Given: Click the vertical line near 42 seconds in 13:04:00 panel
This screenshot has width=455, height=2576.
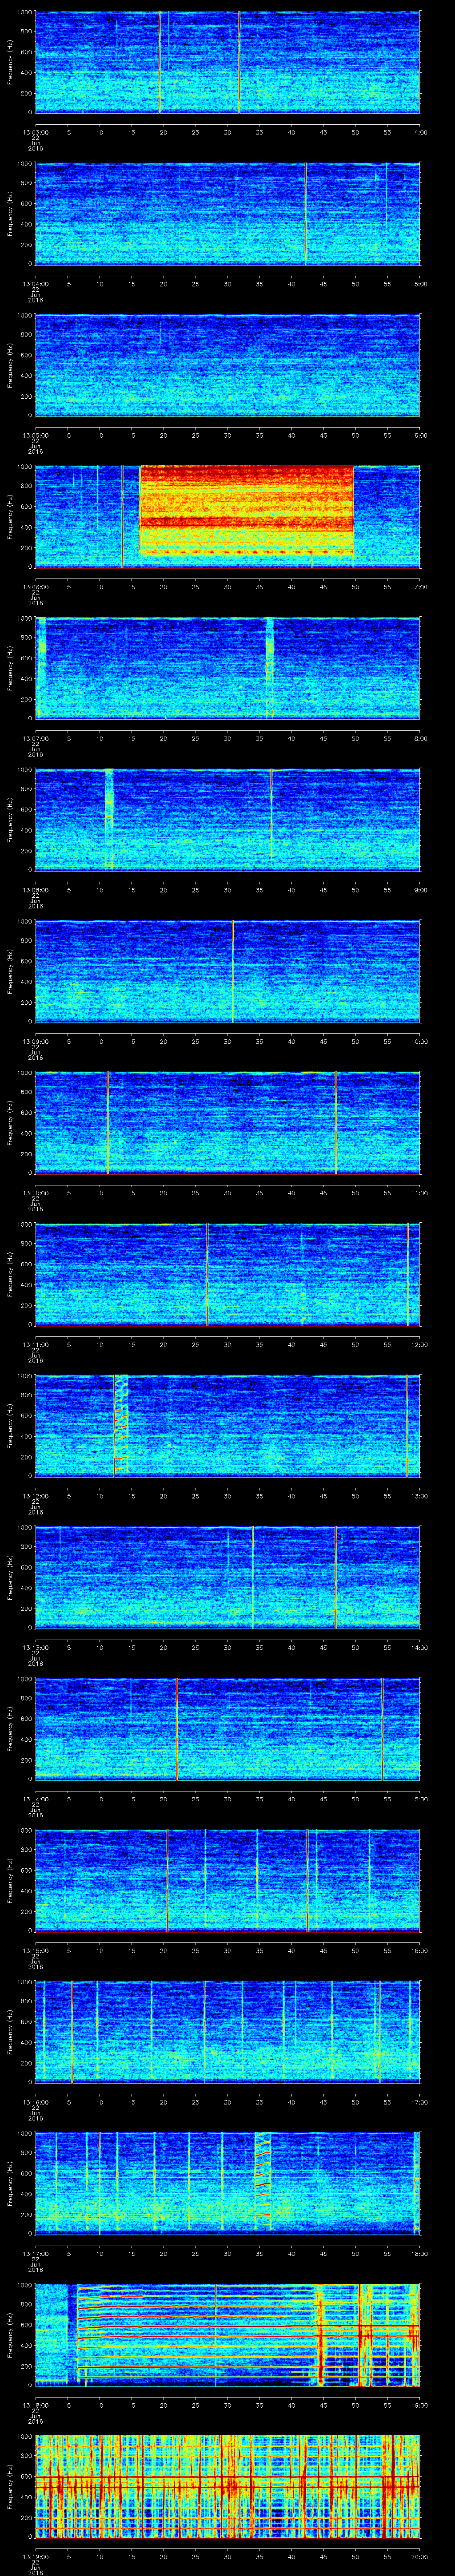Looking at the screenshot, I should pyautogui.click(x=306, y=213).
